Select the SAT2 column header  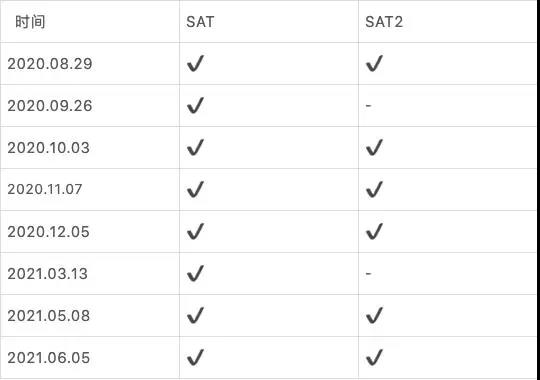point(384,22)
